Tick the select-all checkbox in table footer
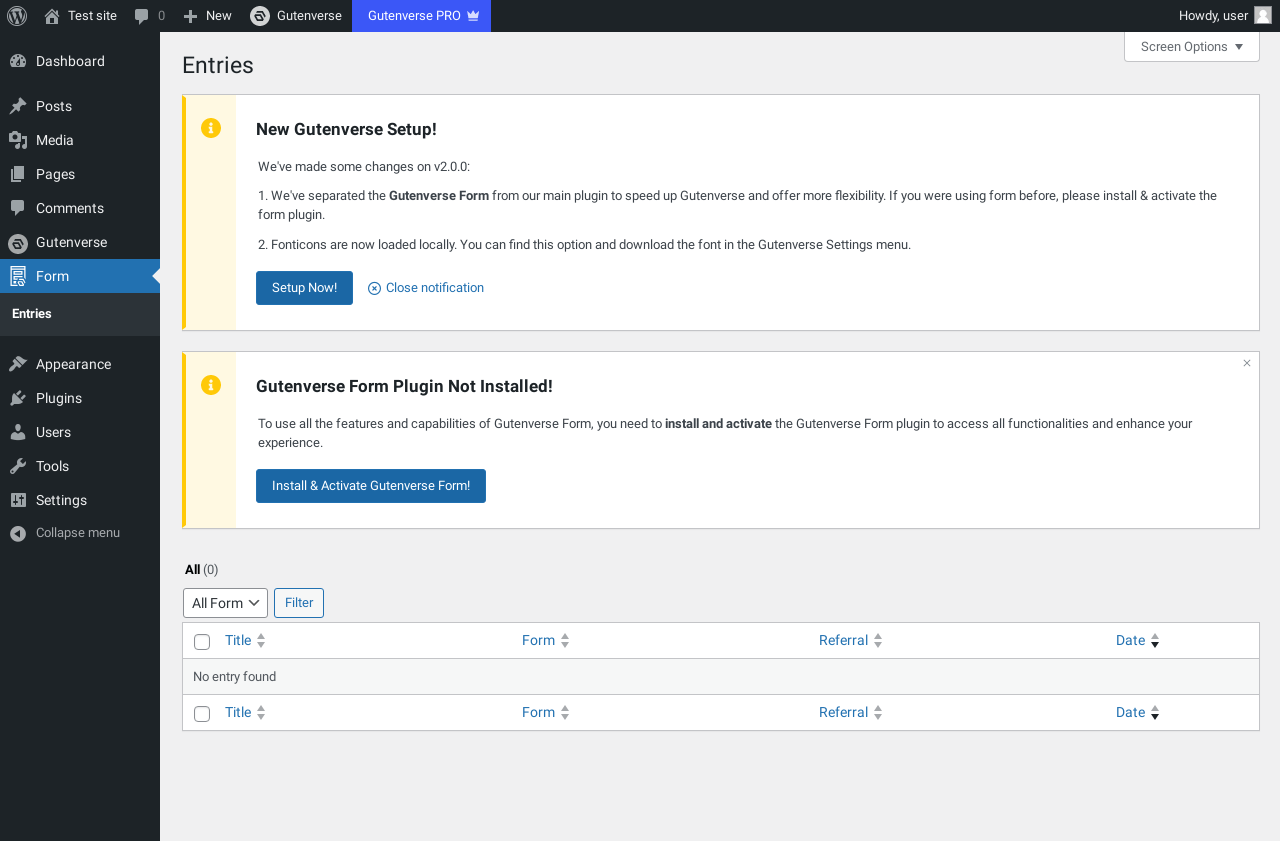 (202, 714)
